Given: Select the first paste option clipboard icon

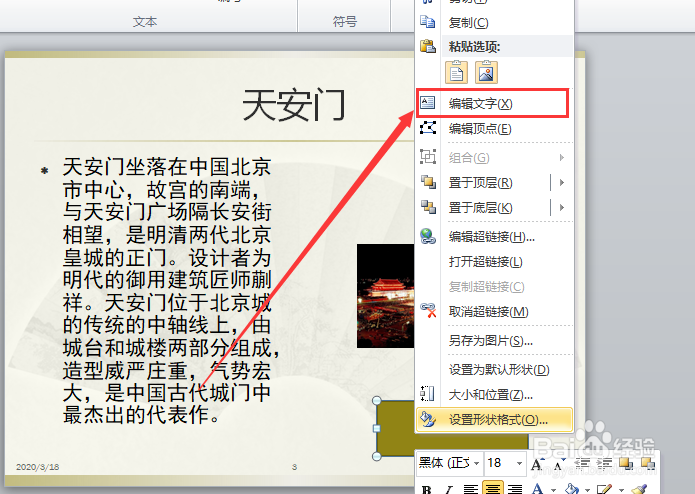Looking at the screenshot, I should [x=457, y=72].
